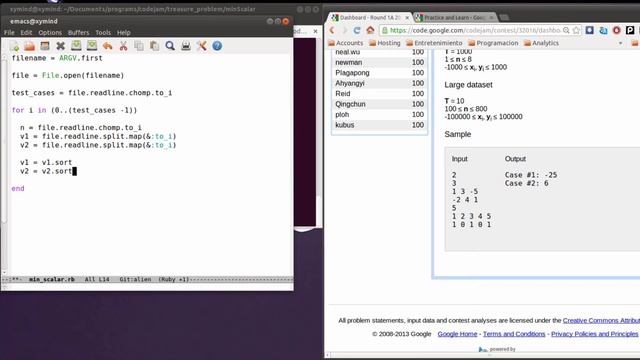Click Plagapong in the scoreboard

pos(352,73)
